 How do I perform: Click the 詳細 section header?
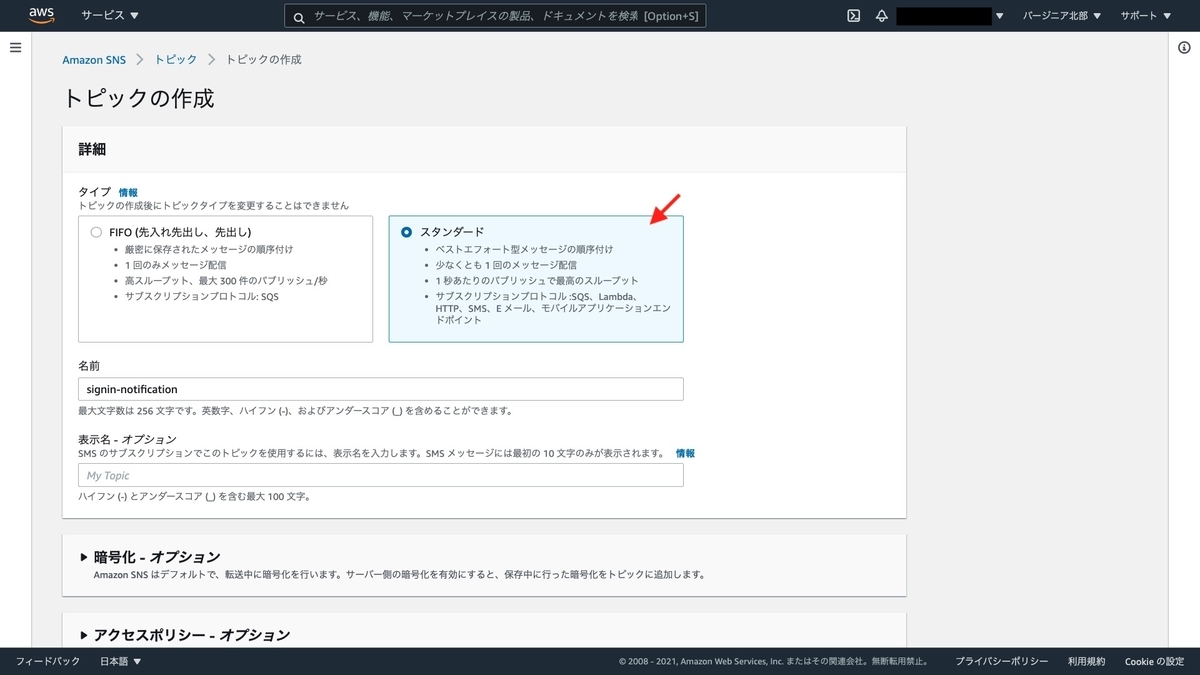pyautogui.click(x=92, y=149)
